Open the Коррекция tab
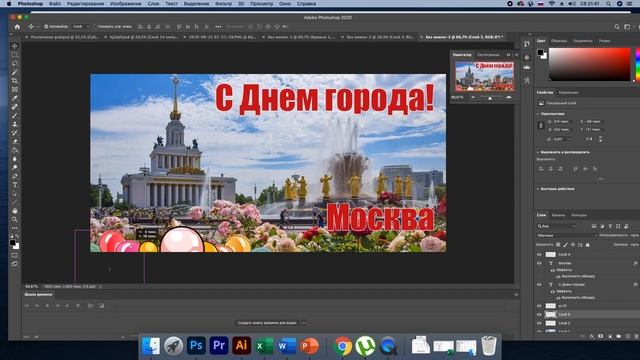This screenshot has height=360, width=640. [569, 93]
